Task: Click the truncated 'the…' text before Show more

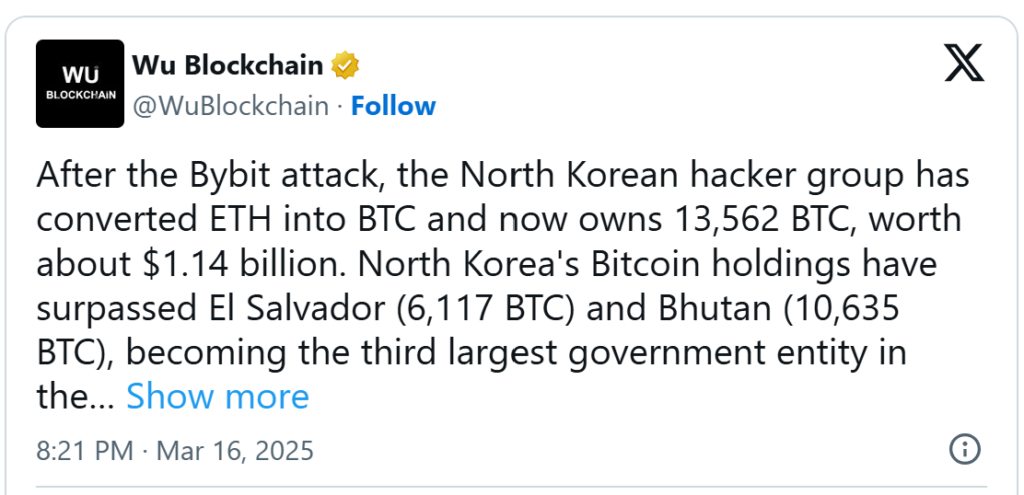Action: (75, 397)
